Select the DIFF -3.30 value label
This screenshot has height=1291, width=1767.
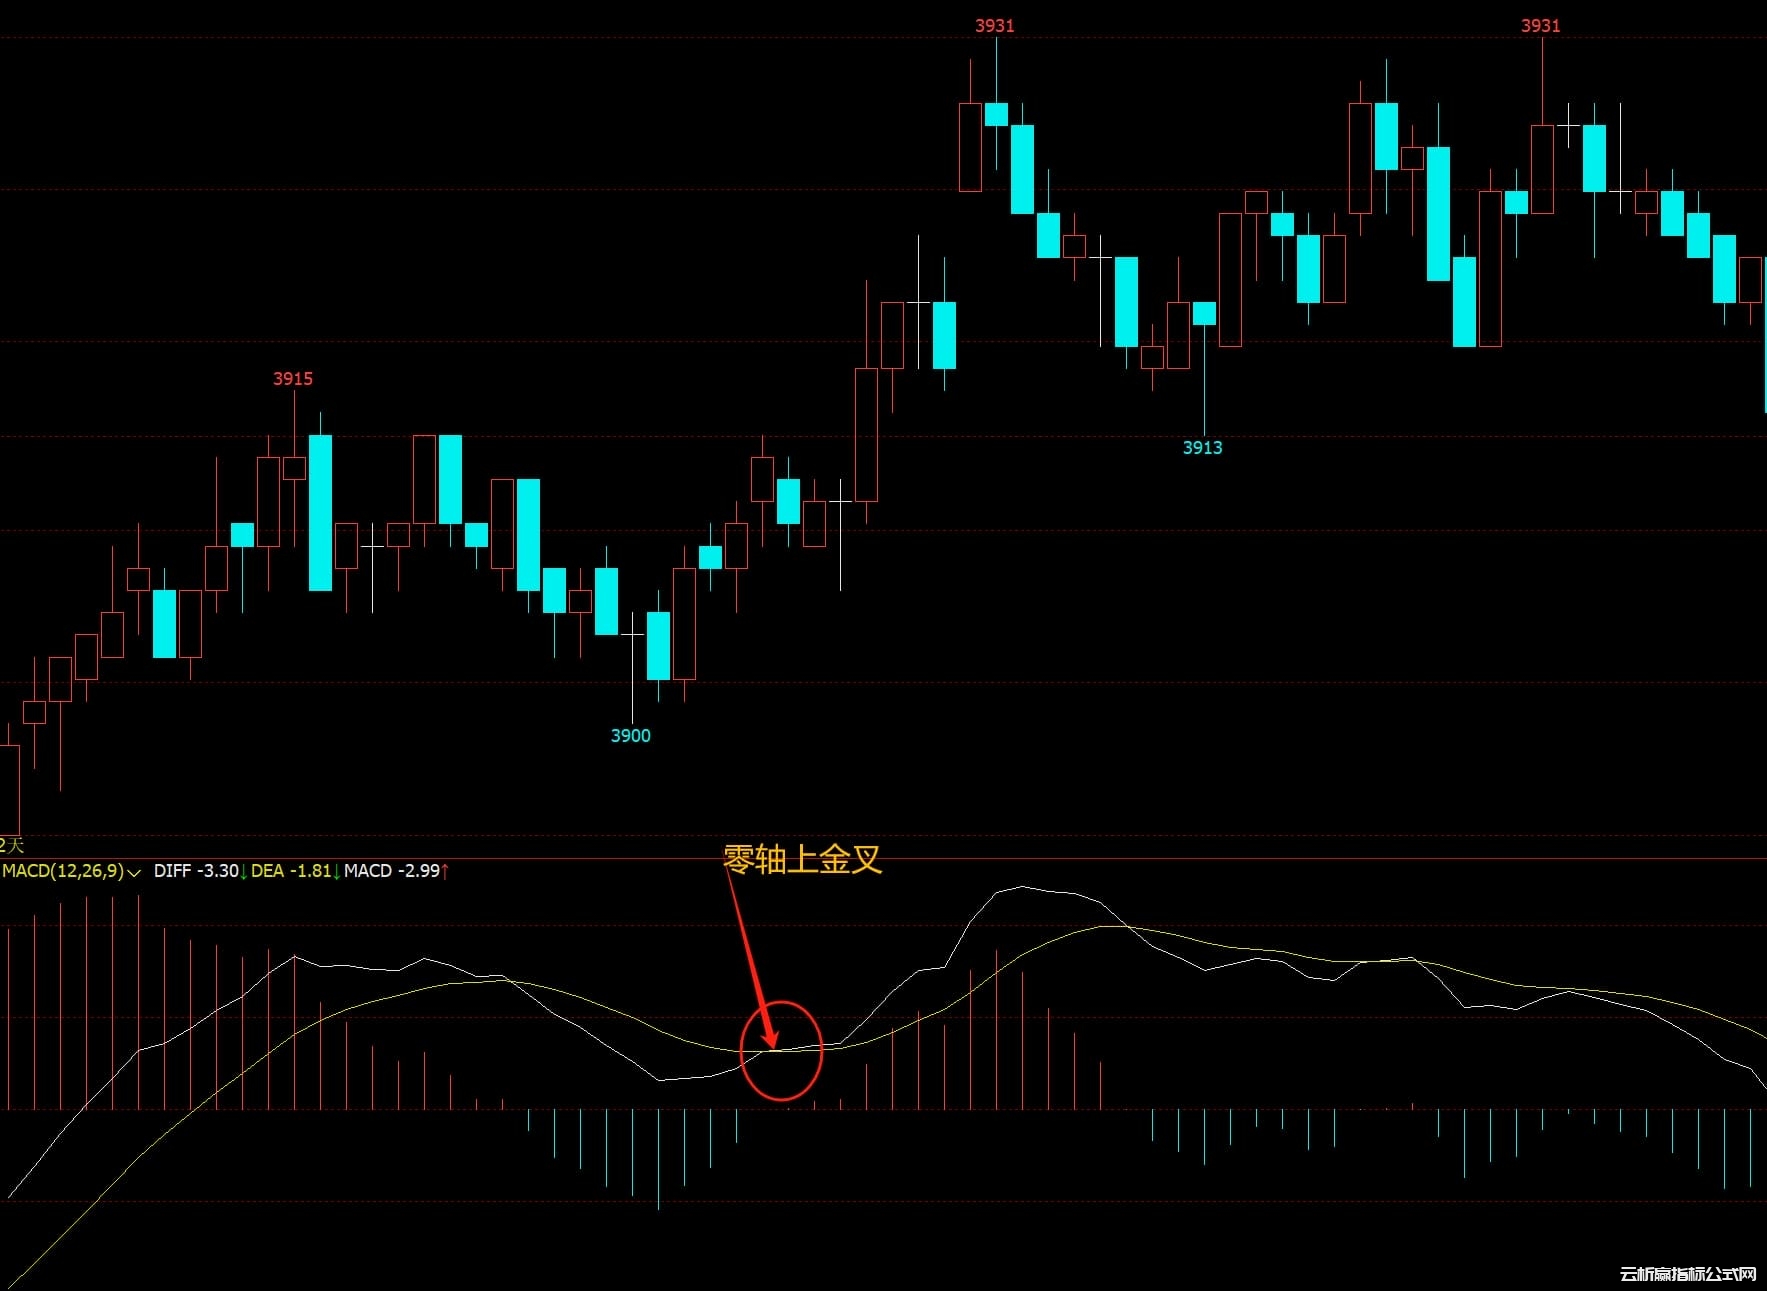(x=196, y=871)
